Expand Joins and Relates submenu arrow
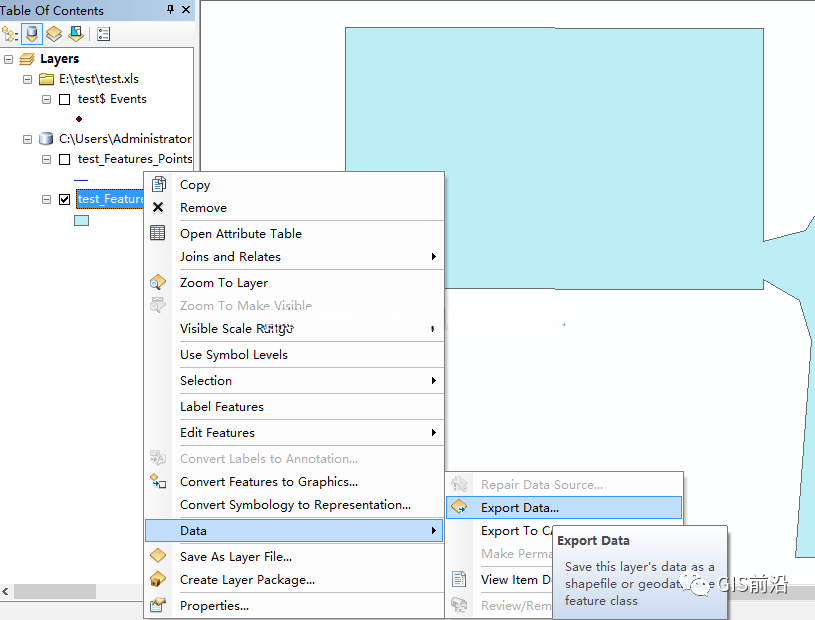Image resolution: width=815 pixels, height=620 pixels. pos(433,257)
